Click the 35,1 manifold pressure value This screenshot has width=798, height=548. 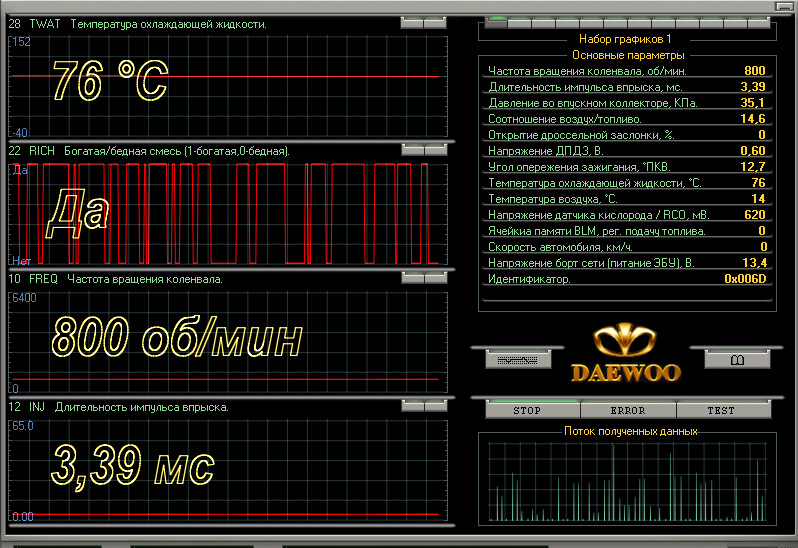(753, 103)
